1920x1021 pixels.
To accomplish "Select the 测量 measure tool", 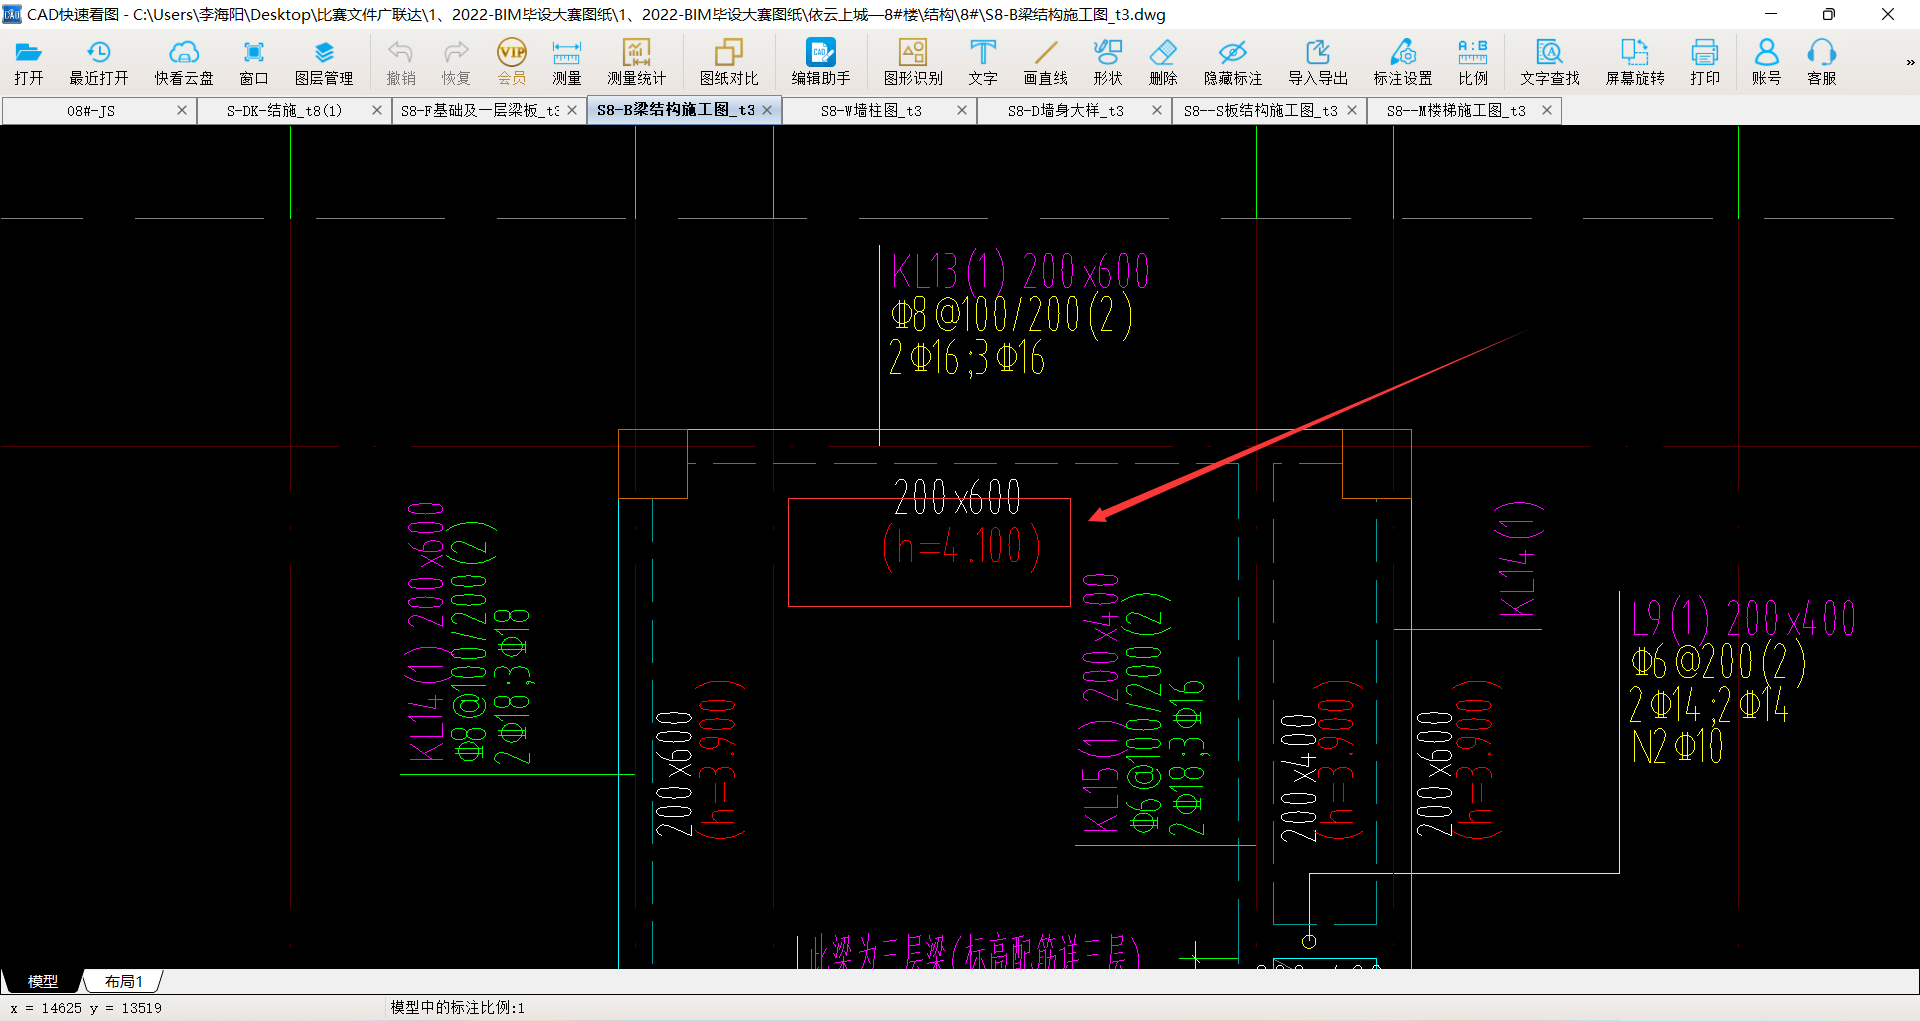I will pyautogui.click(x=567, y=62).
